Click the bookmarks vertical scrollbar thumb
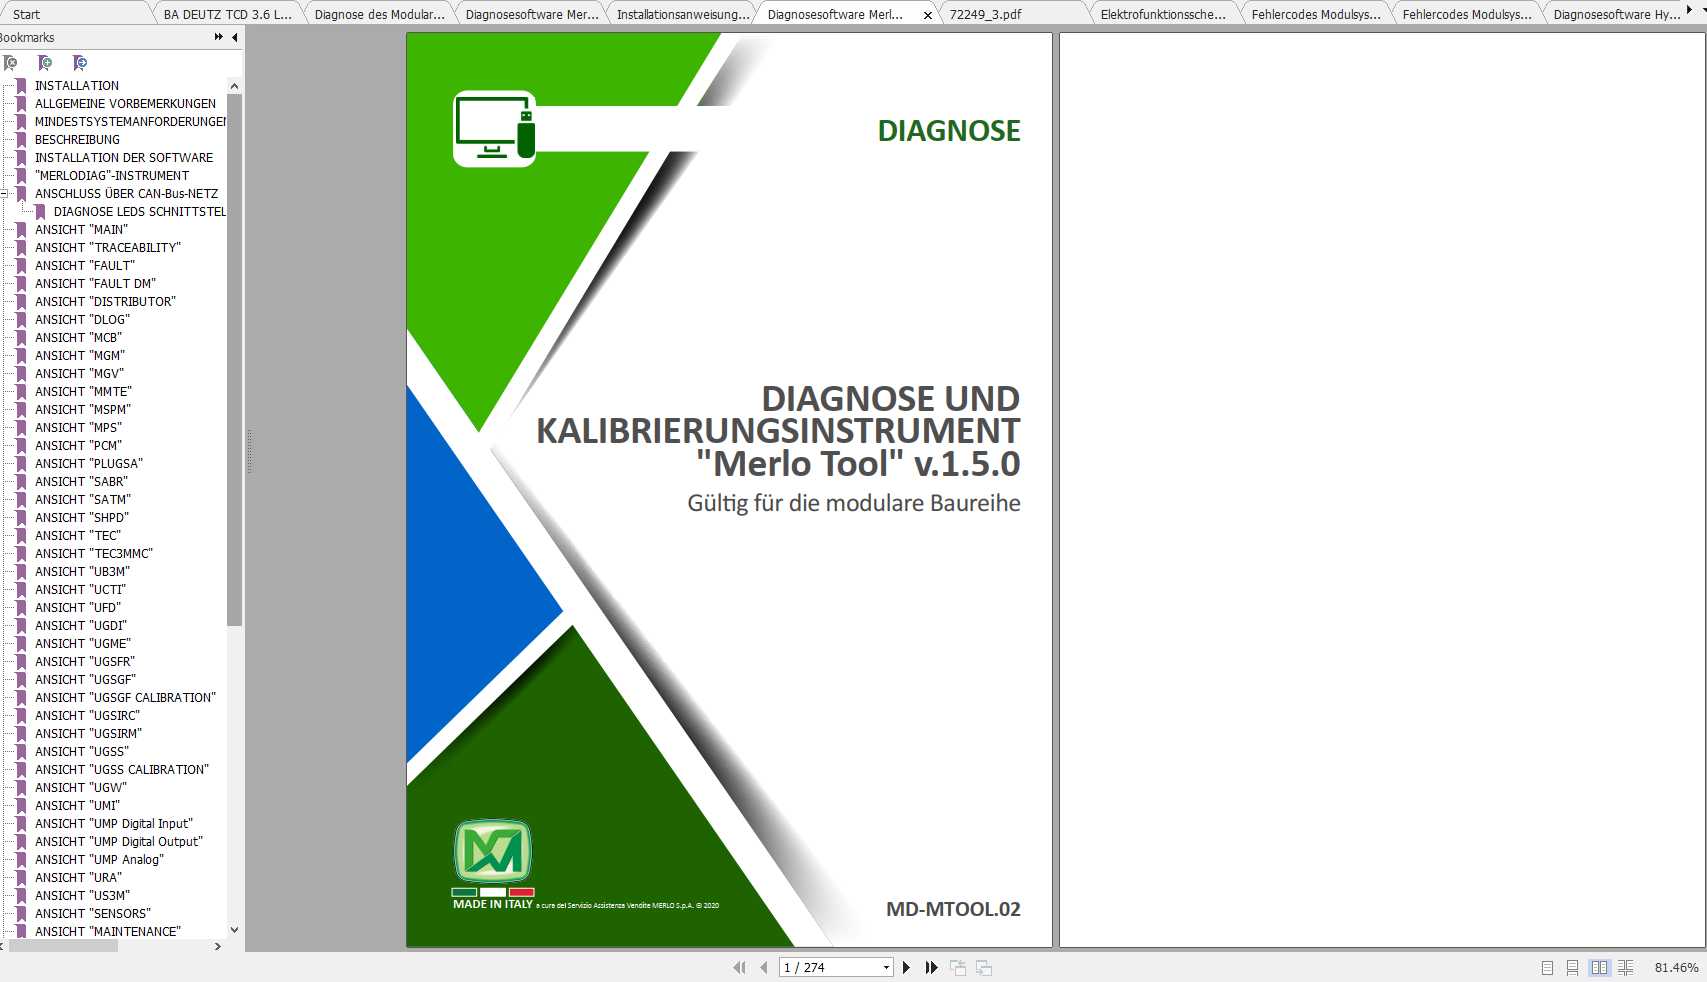This screenshot has width=1707, height=982. click(234, 360)
